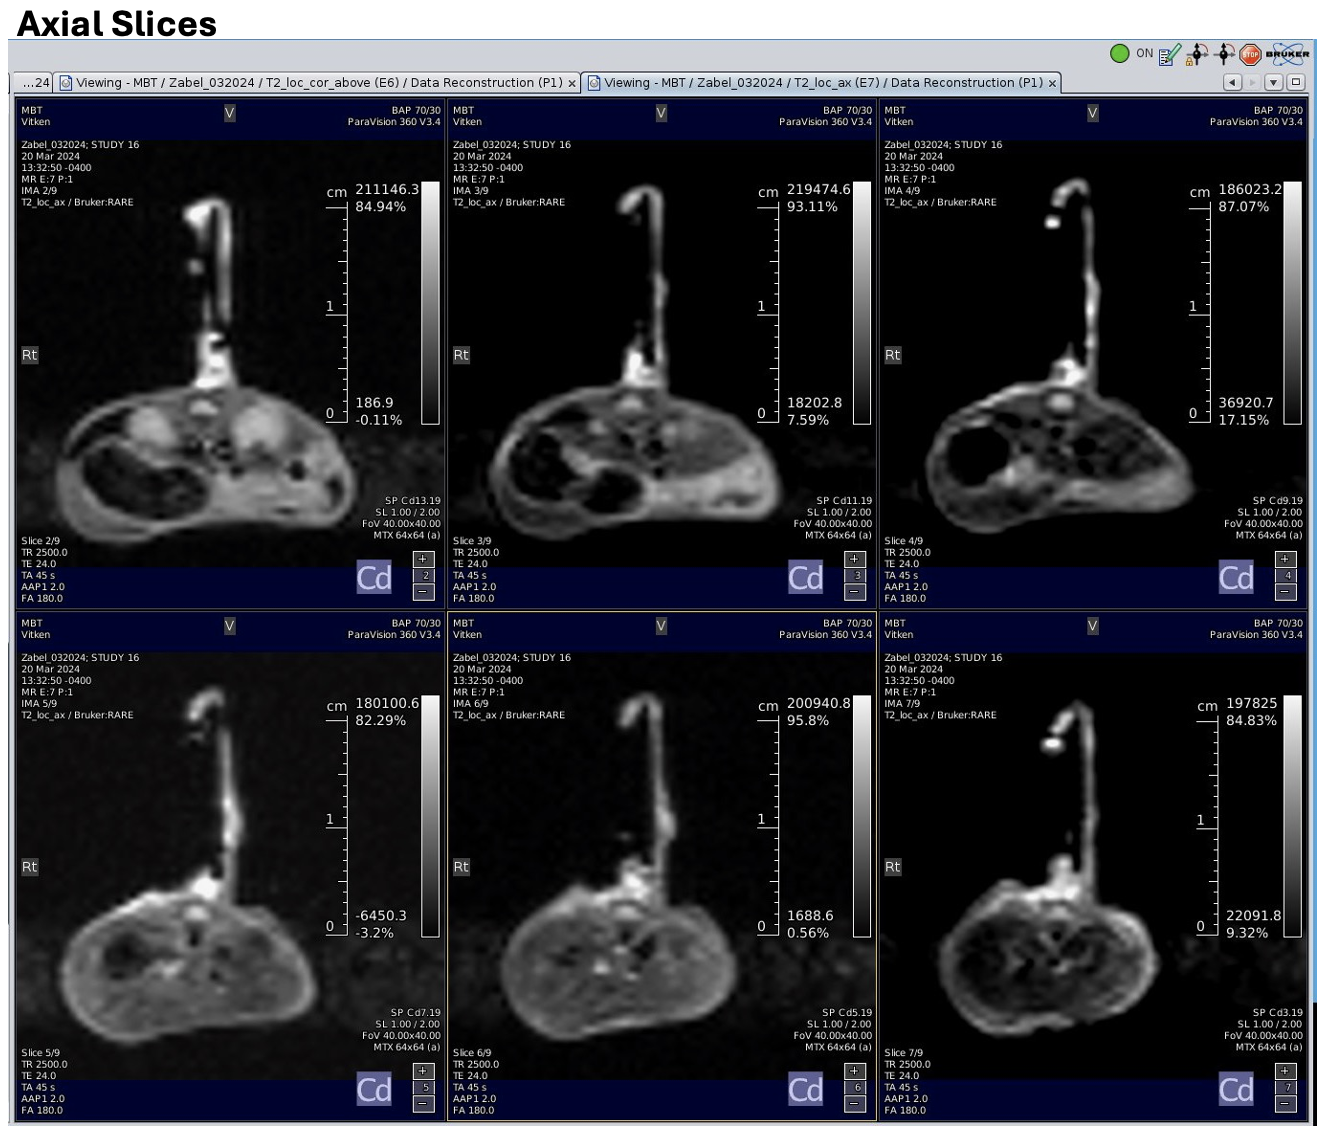Click the red STOP scan icon
Image resolution: width=1328 pixels, height=1136 pixels.
click(1250, 54)
